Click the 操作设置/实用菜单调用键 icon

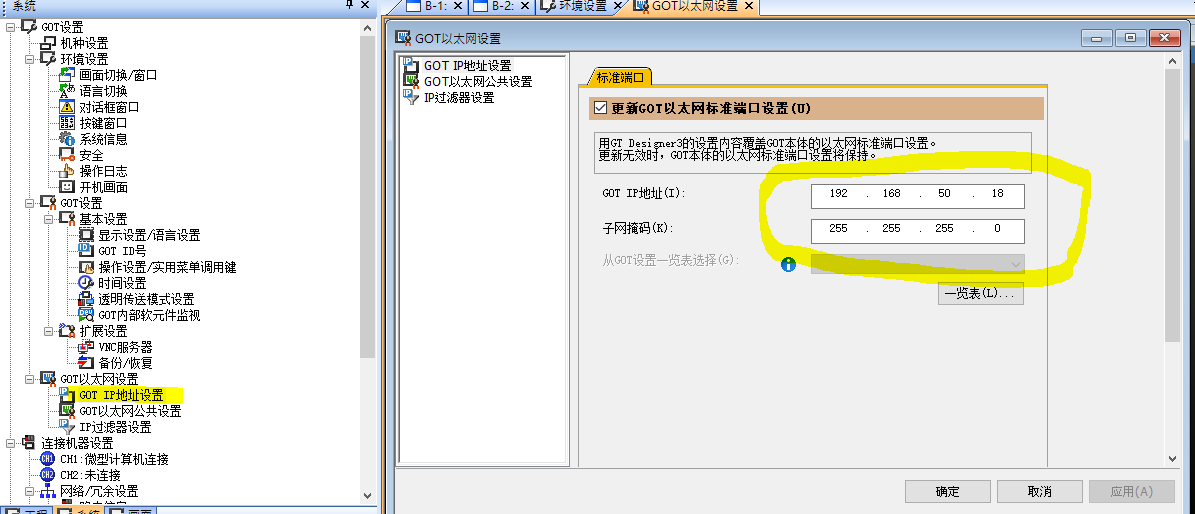point(86,267)
